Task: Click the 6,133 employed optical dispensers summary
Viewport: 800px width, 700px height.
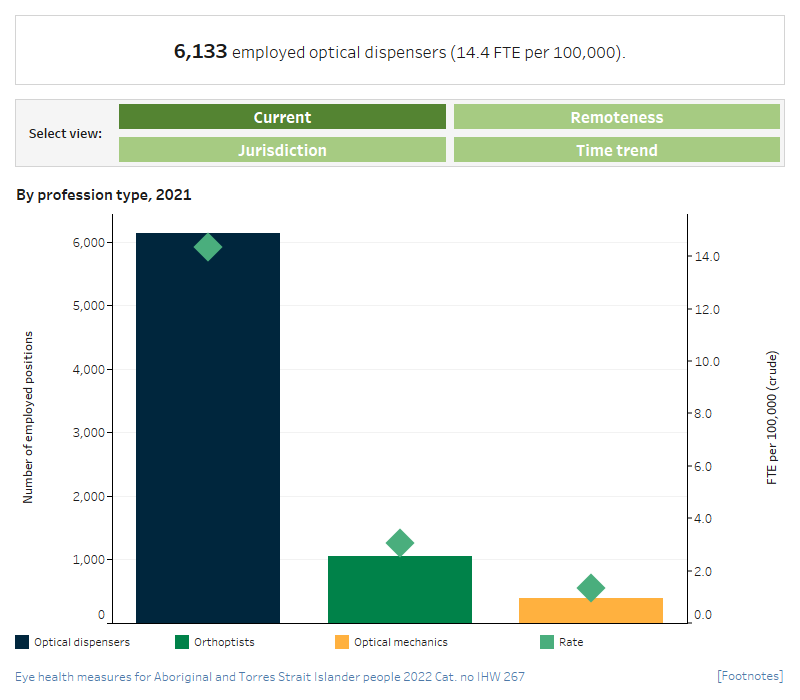Action: pyautogui.click(x=399, y=52)
